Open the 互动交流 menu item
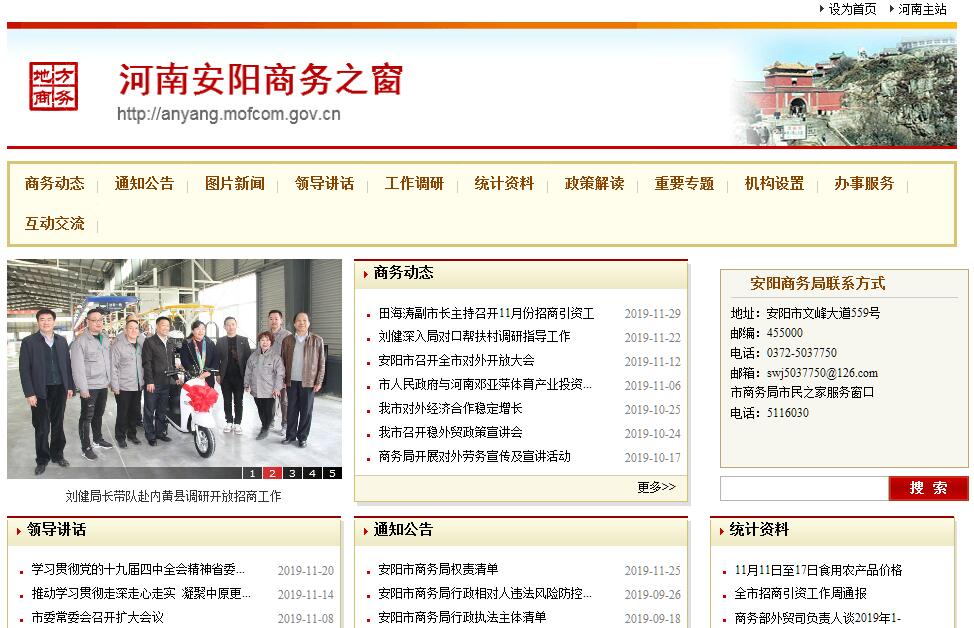The width and height of the screenshot is (974, 628). click(55, 224)
